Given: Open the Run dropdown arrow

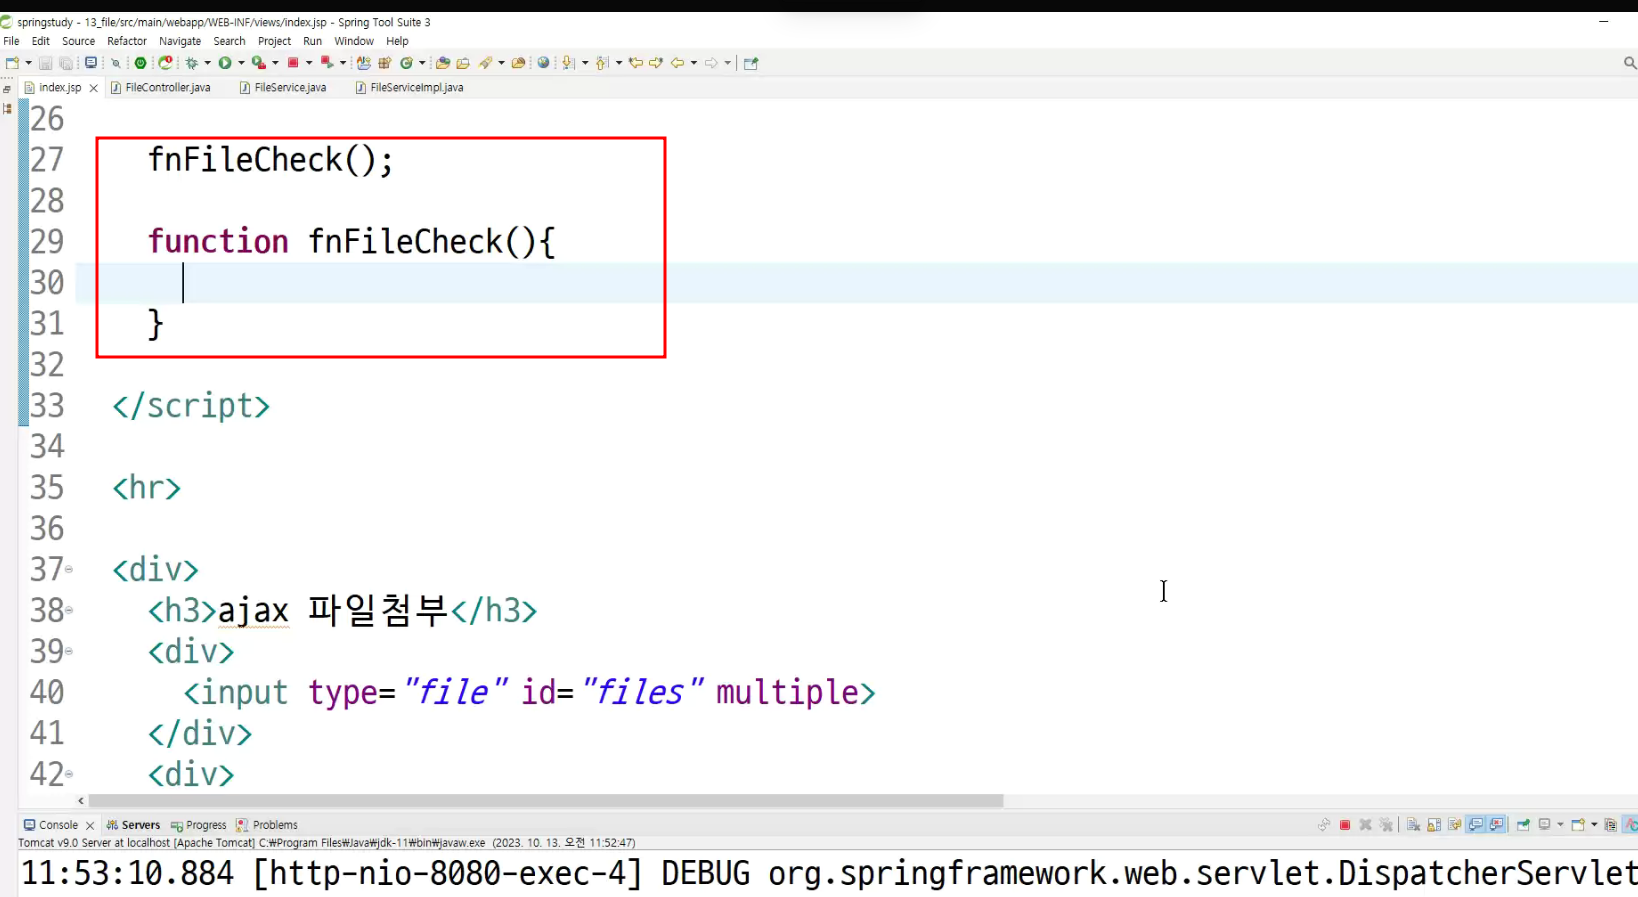Looking at the screenshot, I should pyautogui.click(x=241, y=63).
